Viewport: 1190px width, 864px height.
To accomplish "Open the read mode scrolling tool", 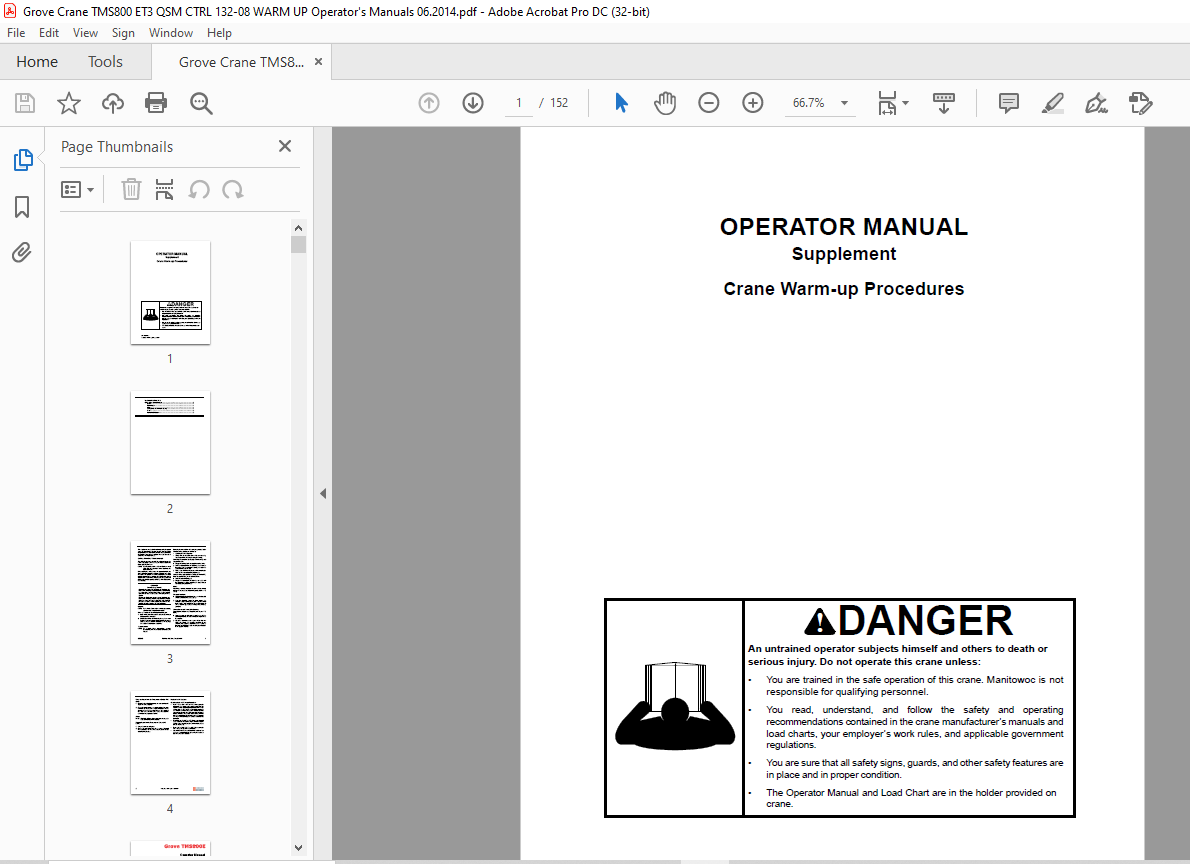I will tap(944, 102).
